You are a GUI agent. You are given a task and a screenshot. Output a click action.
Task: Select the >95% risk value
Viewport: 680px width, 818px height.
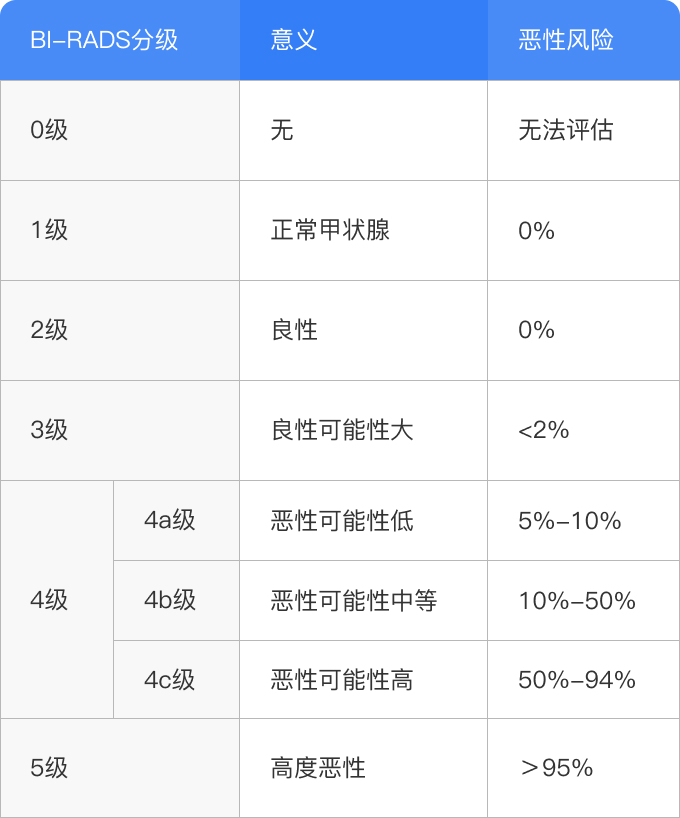[x=557, y=768]
